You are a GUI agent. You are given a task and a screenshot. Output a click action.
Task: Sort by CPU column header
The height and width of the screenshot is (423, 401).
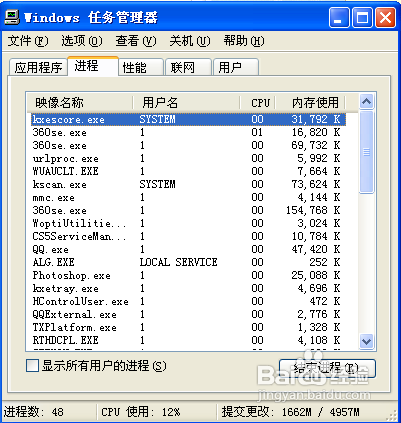click(257, 102)
